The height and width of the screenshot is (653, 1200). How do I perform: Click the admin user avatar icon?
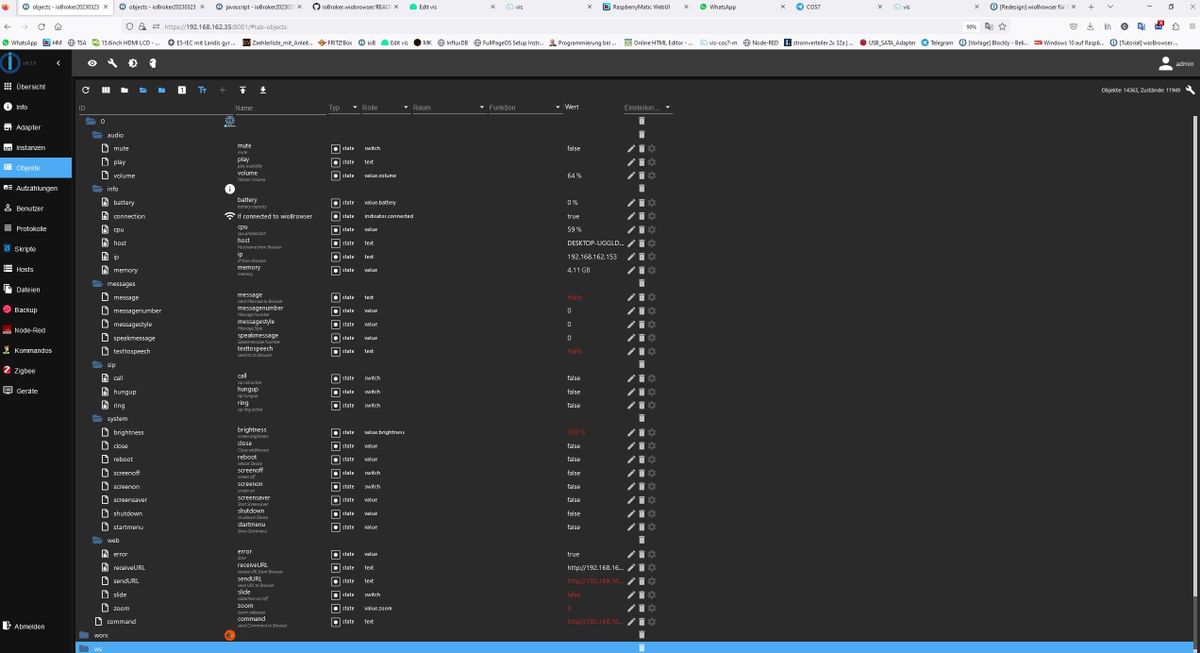tap(1165, 63)
